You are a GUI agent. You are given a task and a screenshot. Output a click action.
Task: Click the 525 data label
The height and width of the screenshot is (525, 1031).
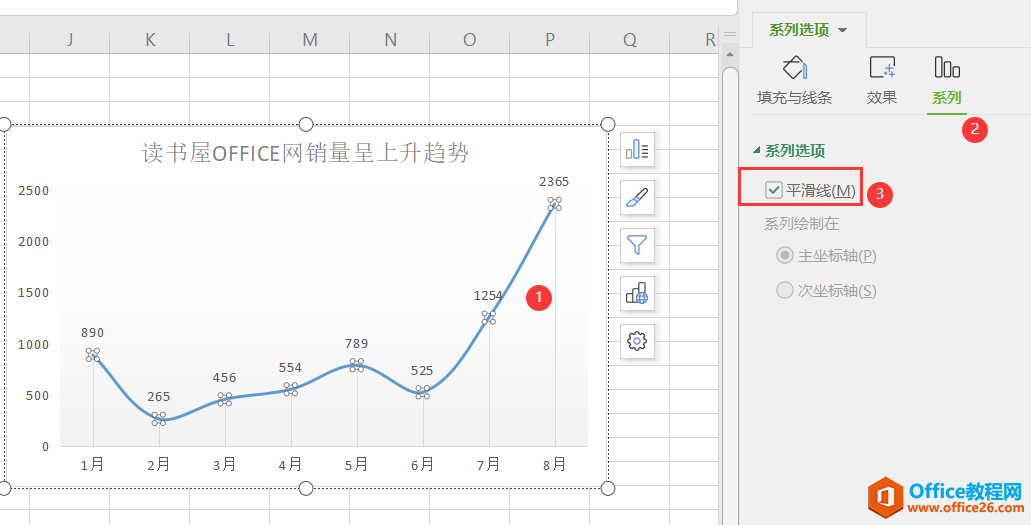click(x=422, y=370)
